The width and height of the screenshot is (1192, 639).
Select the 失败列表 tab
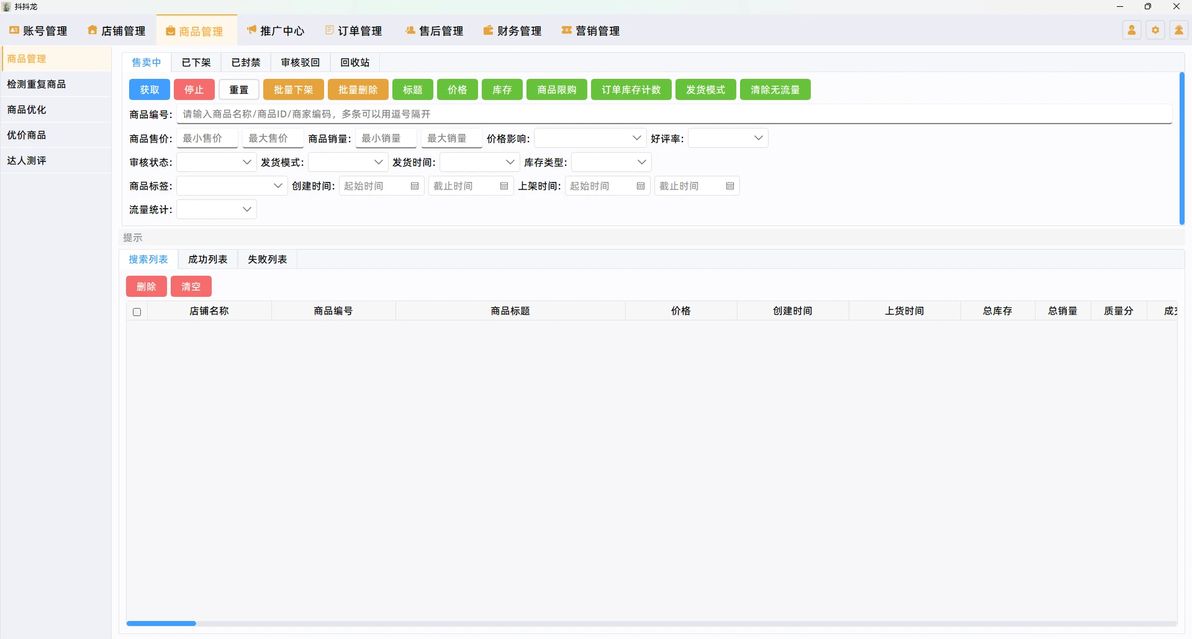[x=268, y=259]
